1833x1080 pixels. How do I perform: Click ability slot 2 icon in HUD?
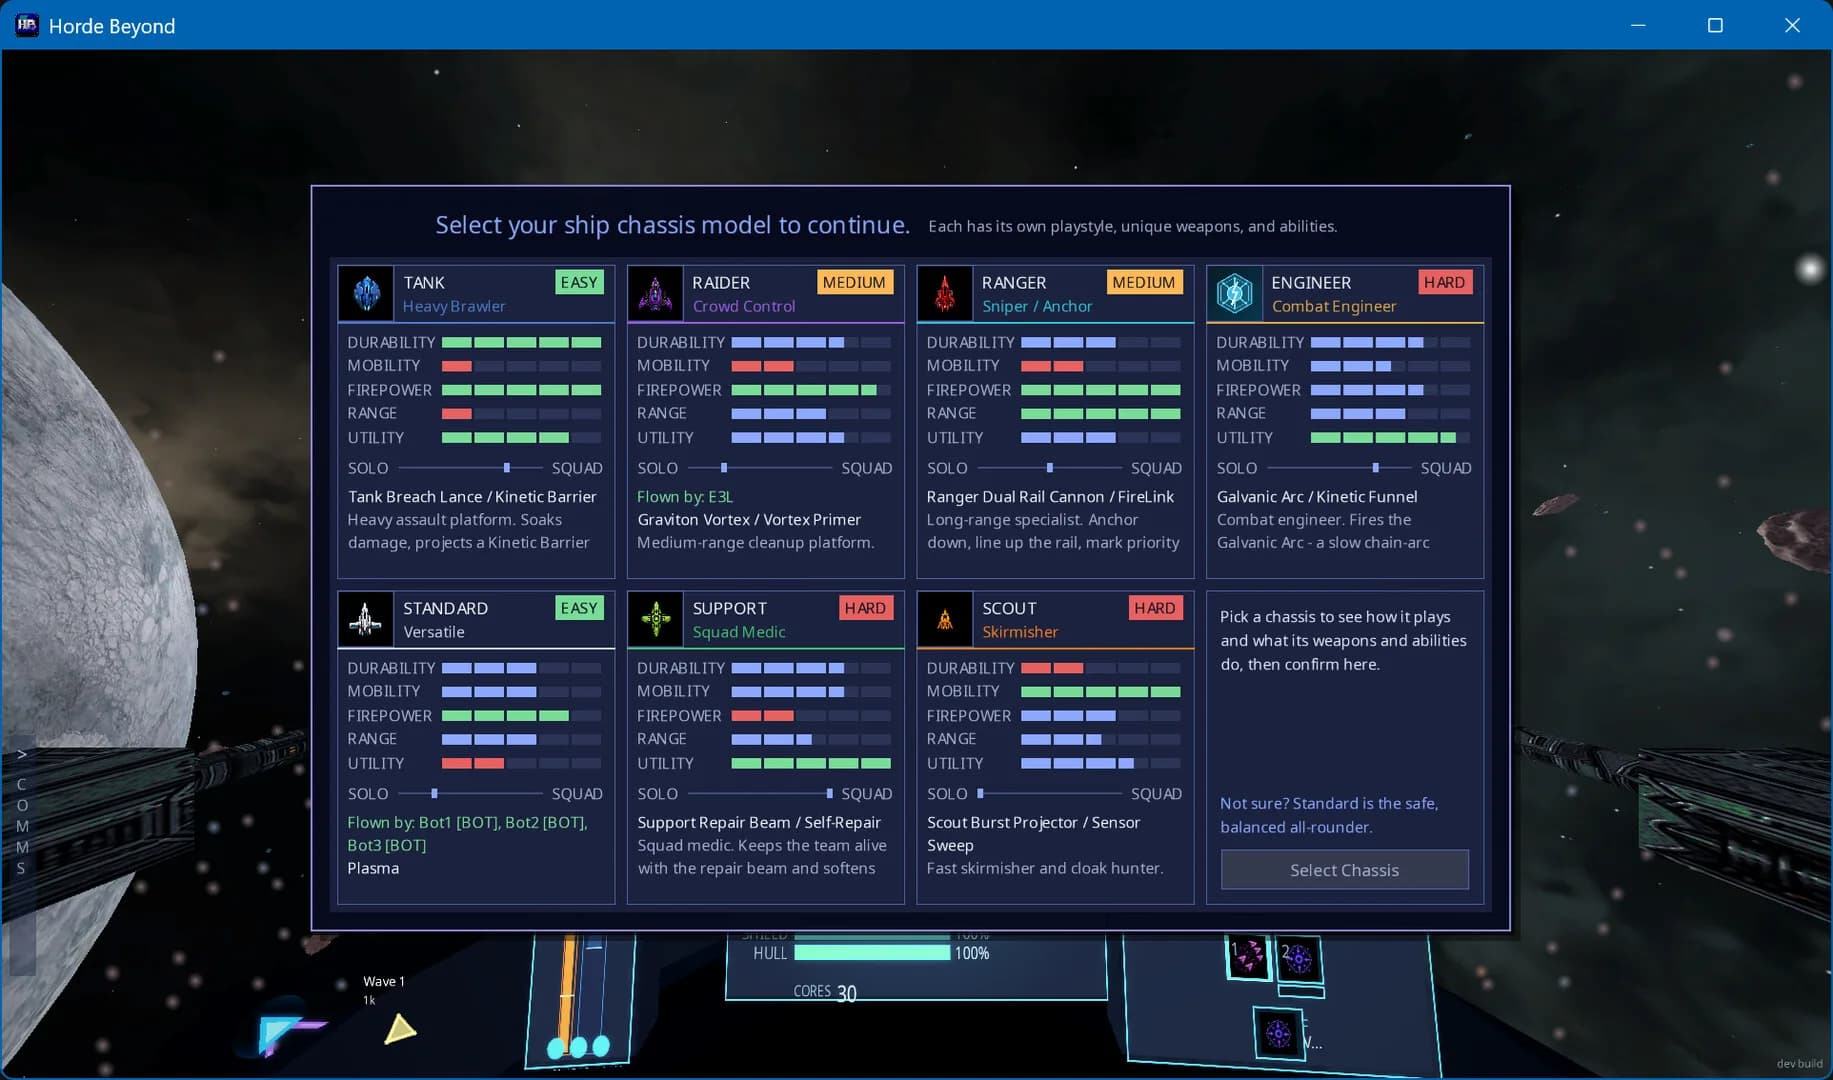[1298, 960]
